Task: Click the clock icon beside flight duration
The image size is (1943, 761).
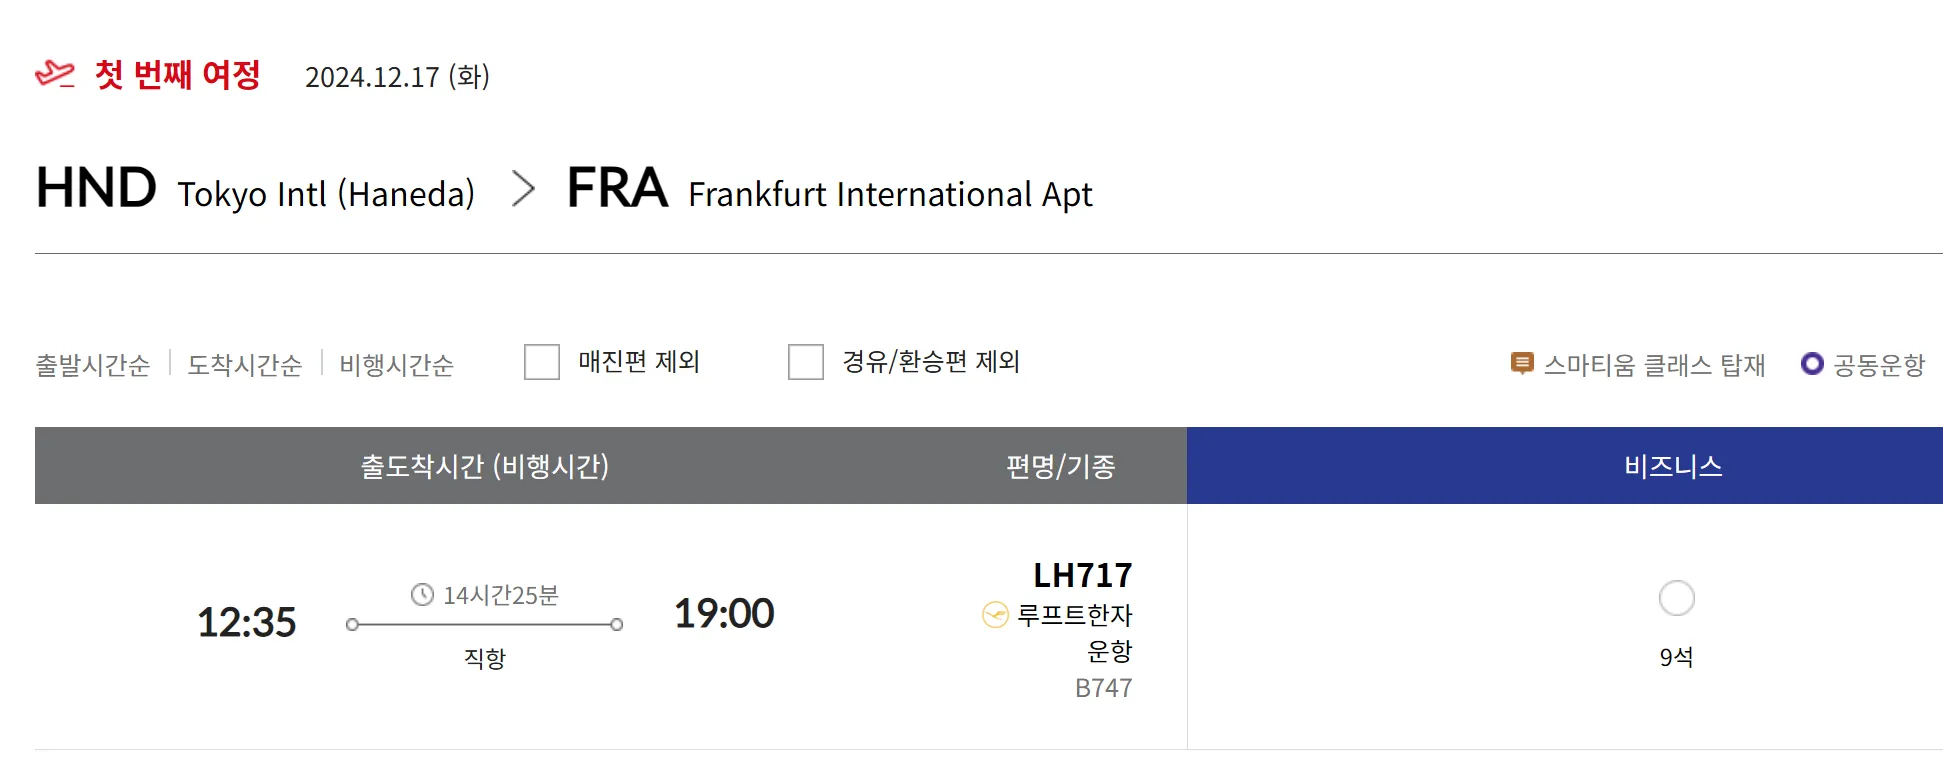Action: click(x=422, y=595)
